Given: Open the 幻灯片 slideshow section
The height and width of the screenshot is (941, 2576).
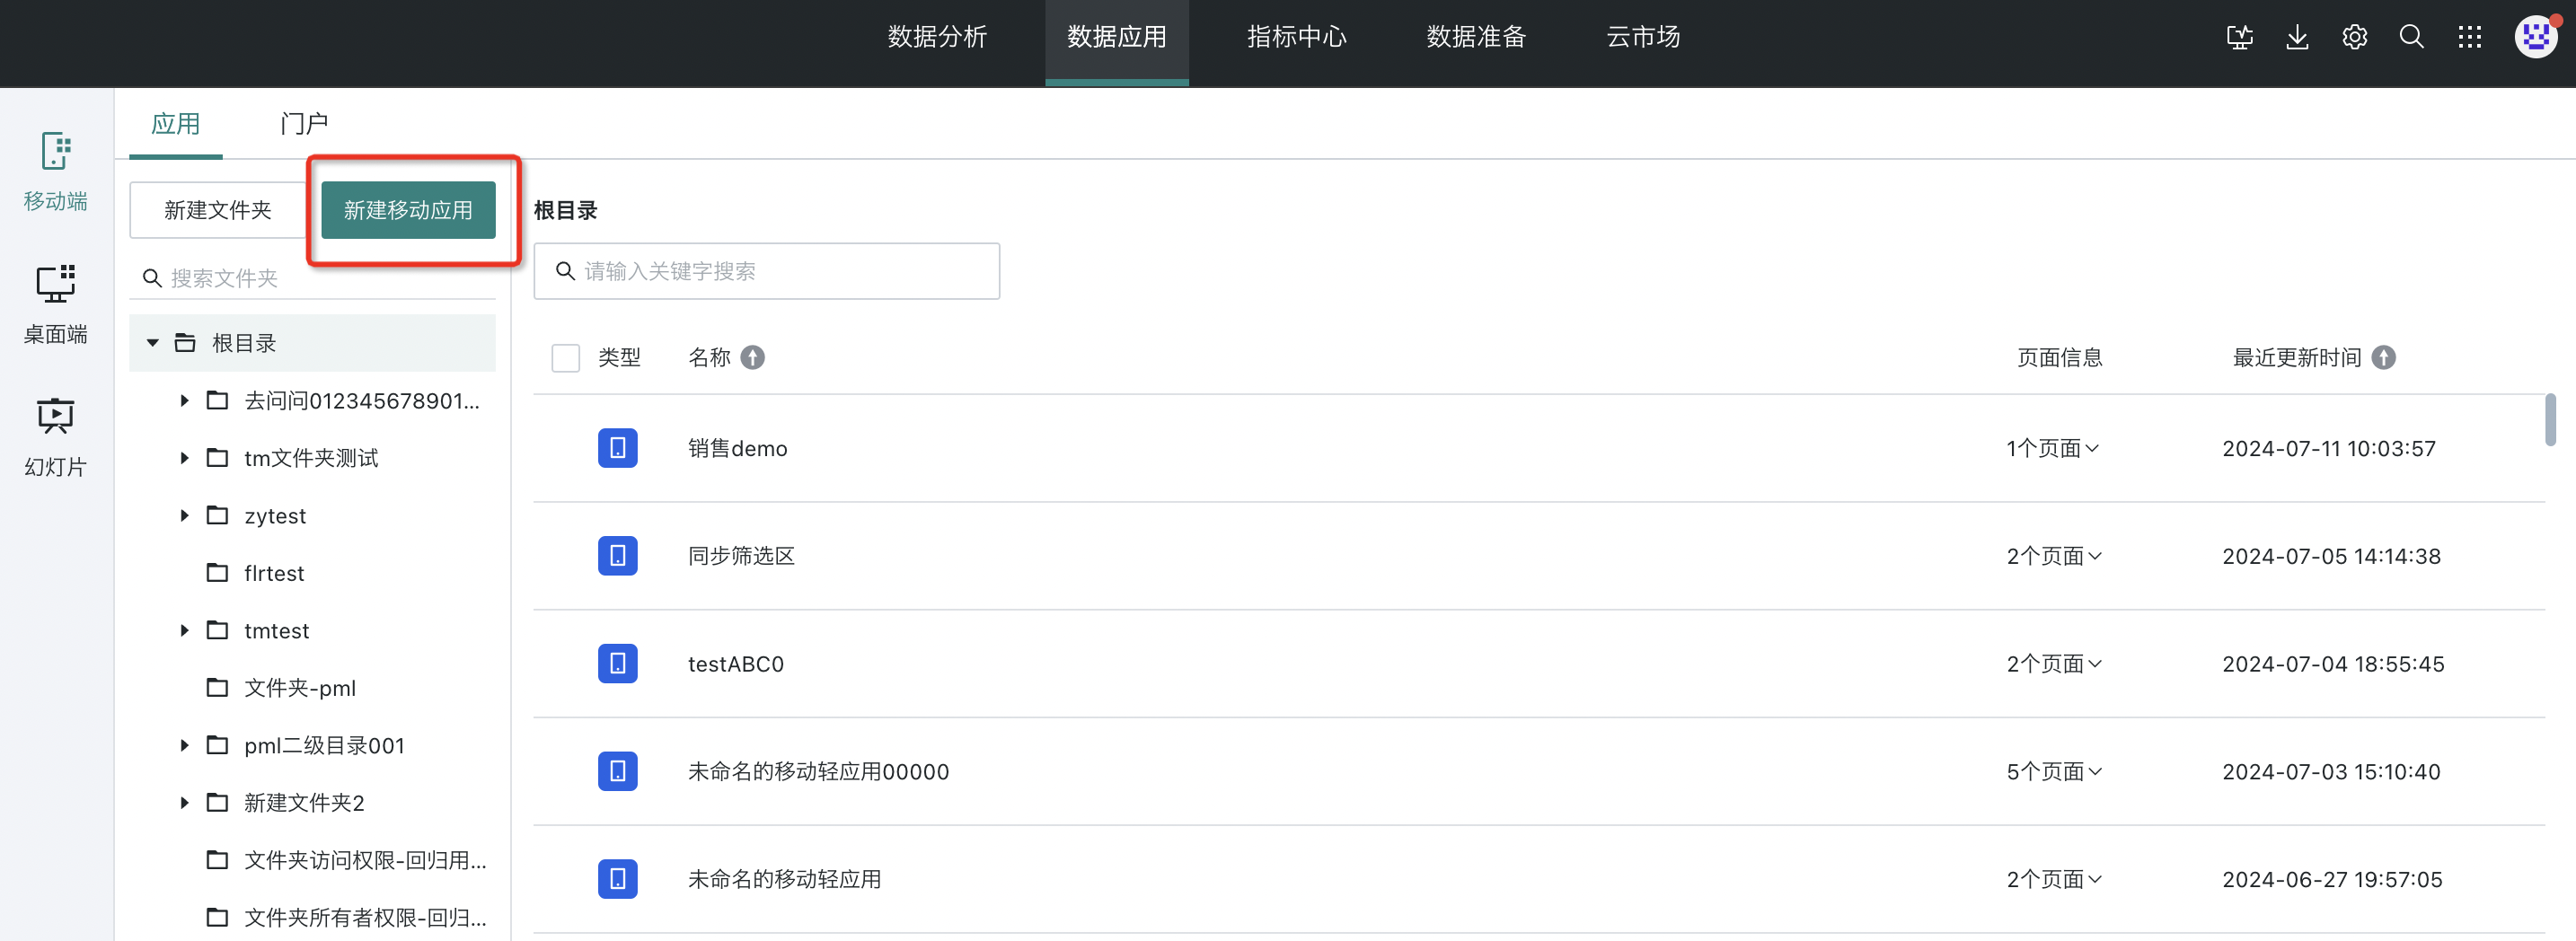Looking at the screenshot, I should pyautogui.click(x=55, y=436).
